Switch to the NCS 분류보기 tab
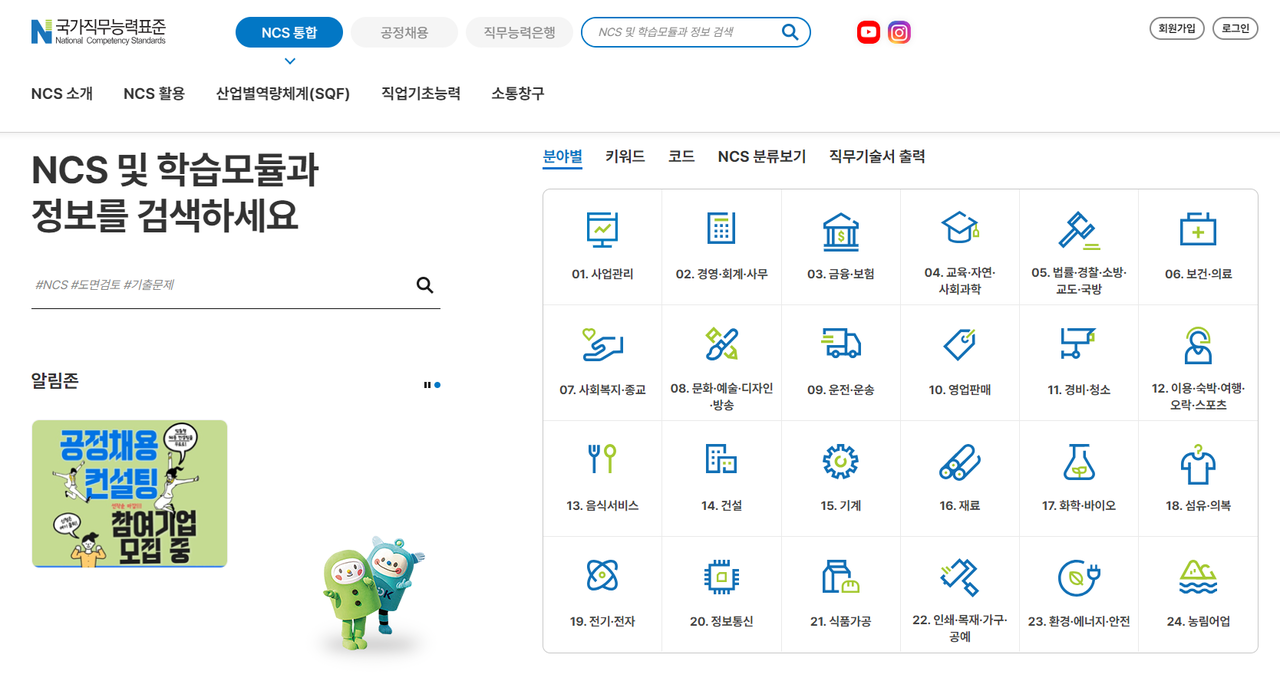This screenshot has height=694, width=1280. pyautogui.click(x=762, y=157)
